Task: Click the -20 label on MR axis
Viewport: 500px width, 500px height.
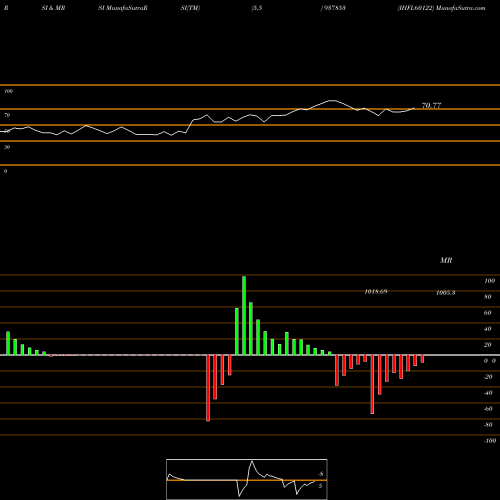Action: 488,377
